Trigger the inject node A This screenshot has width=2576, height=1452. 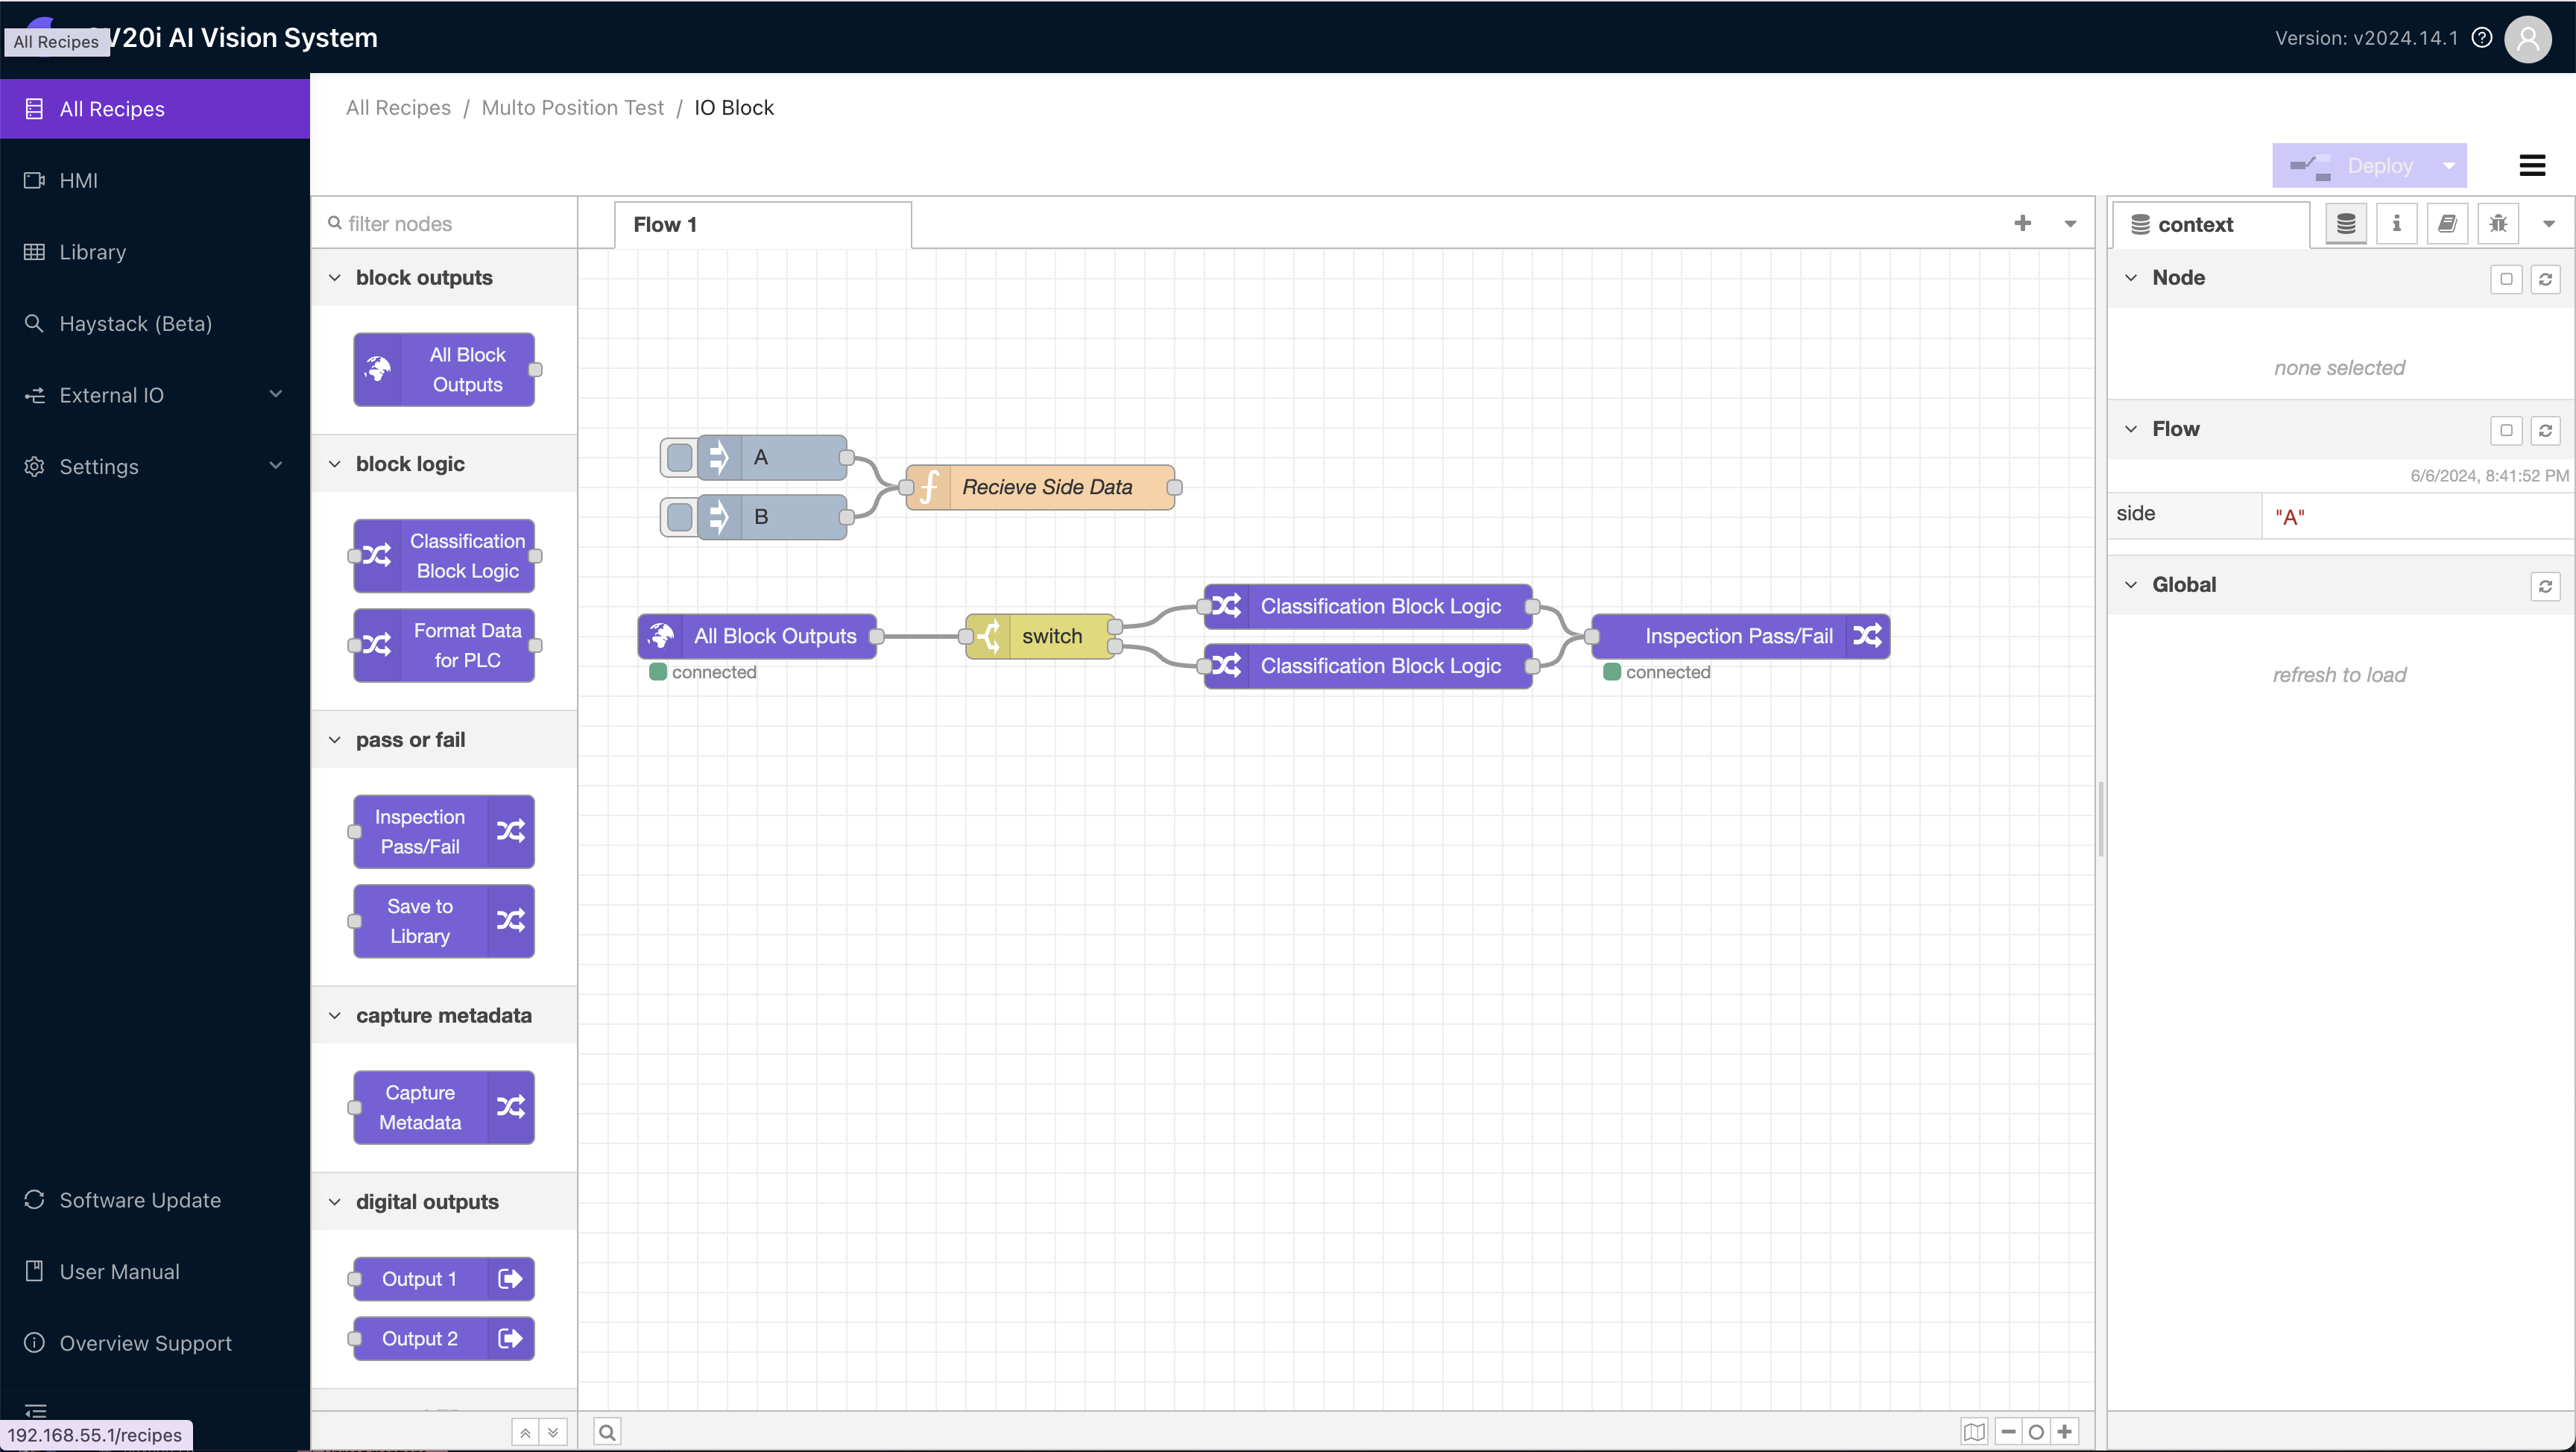click(x=679, y=457)
